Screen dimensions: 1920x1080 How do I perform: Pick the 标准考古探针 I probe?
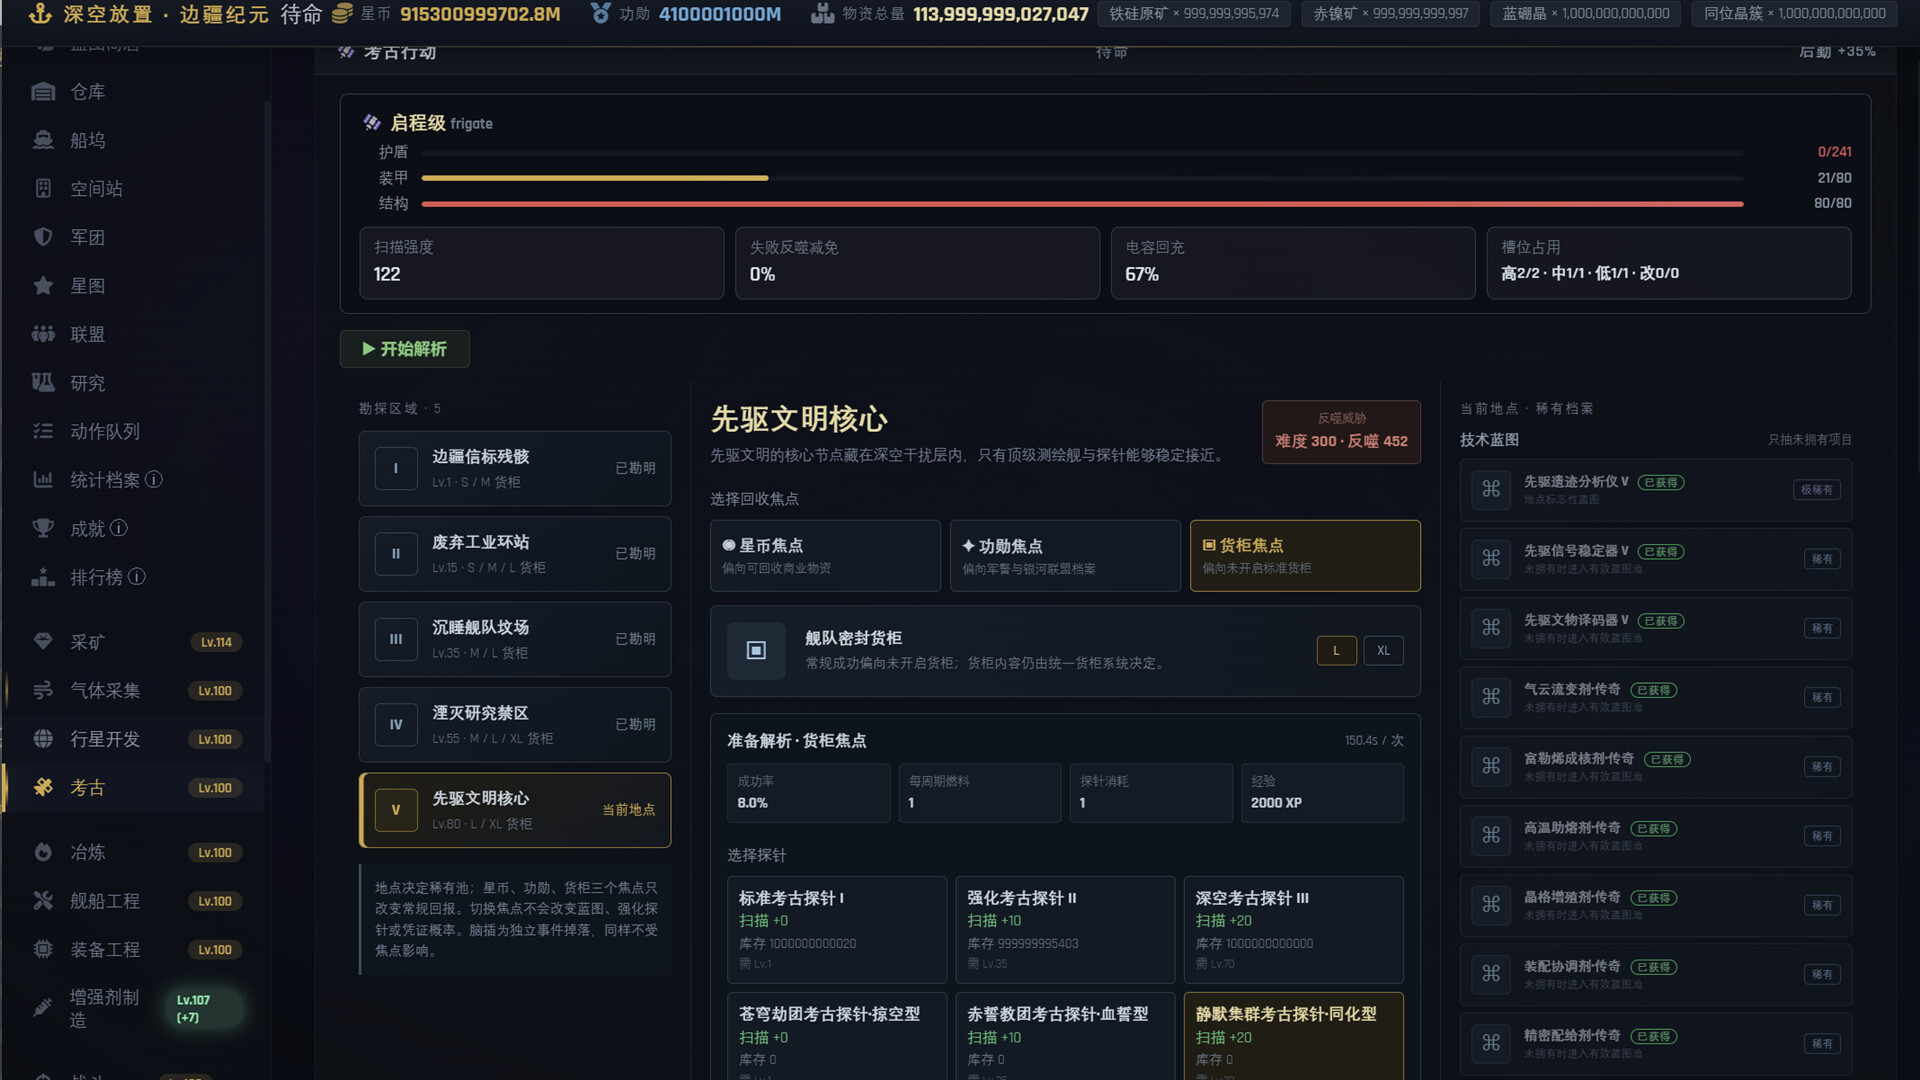tap(837, 930)
